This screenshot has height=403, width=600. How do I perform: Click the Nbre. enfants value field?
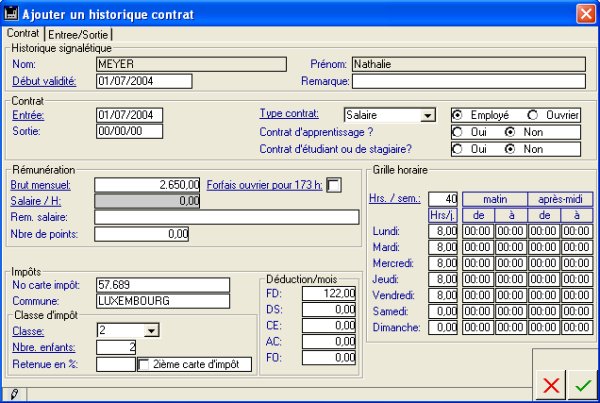pyautogui.click(x=116, y=348)
